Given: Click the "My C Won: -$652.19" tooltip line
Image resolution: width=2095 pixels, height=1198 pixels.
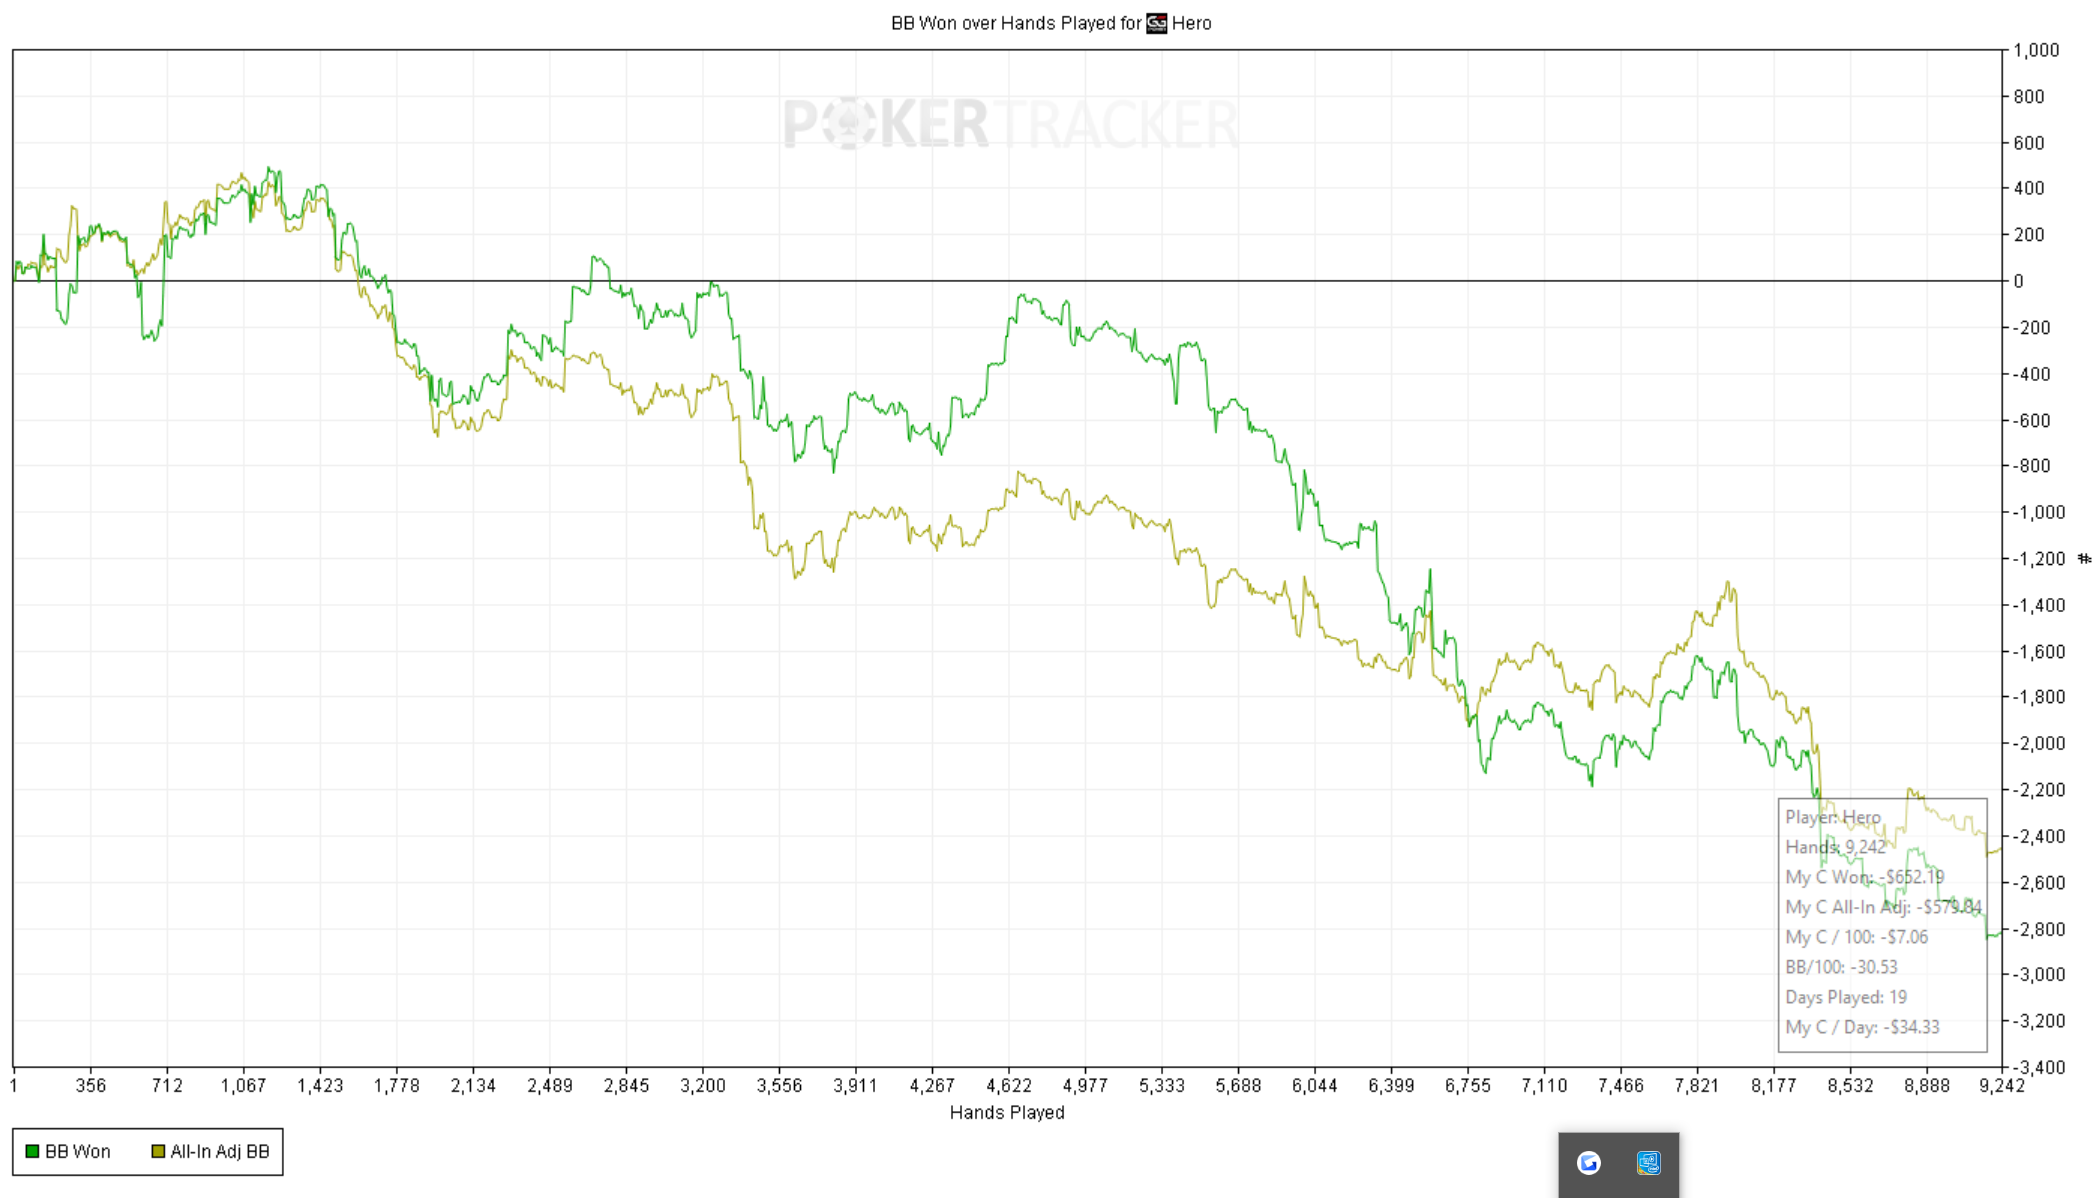Looking at the screenshot, I should click(x=1865, y=877).
